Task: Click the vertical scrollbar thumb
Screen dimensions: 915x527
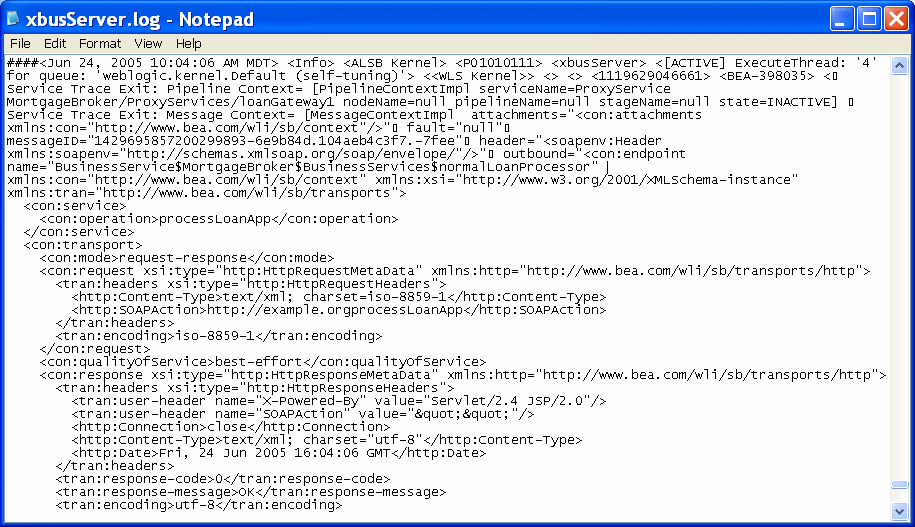Action: (x=899, y=484)
